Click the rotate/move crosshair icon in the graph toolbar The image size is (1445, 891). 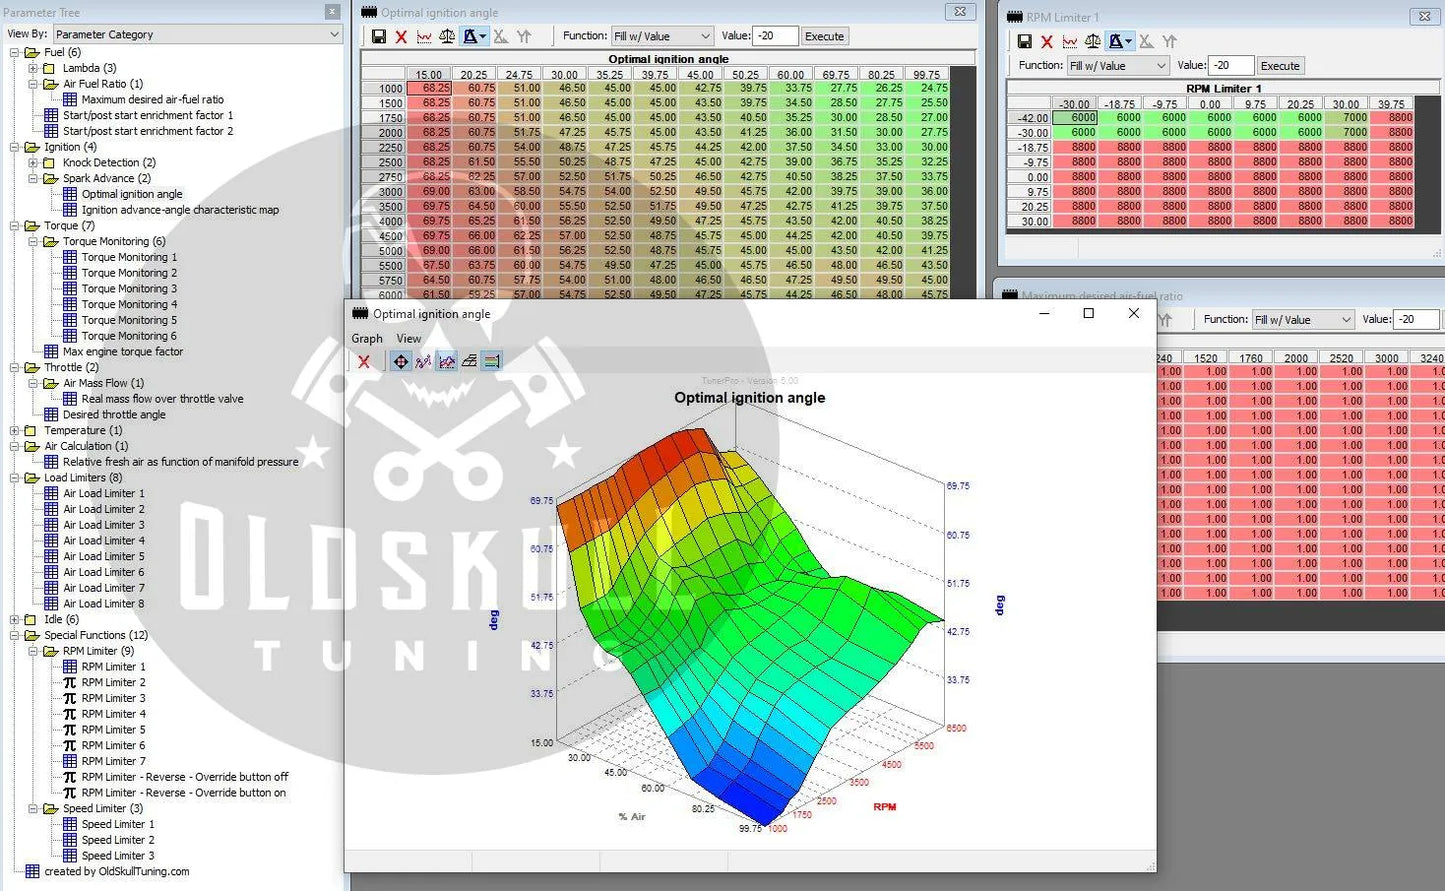(400, 362)
